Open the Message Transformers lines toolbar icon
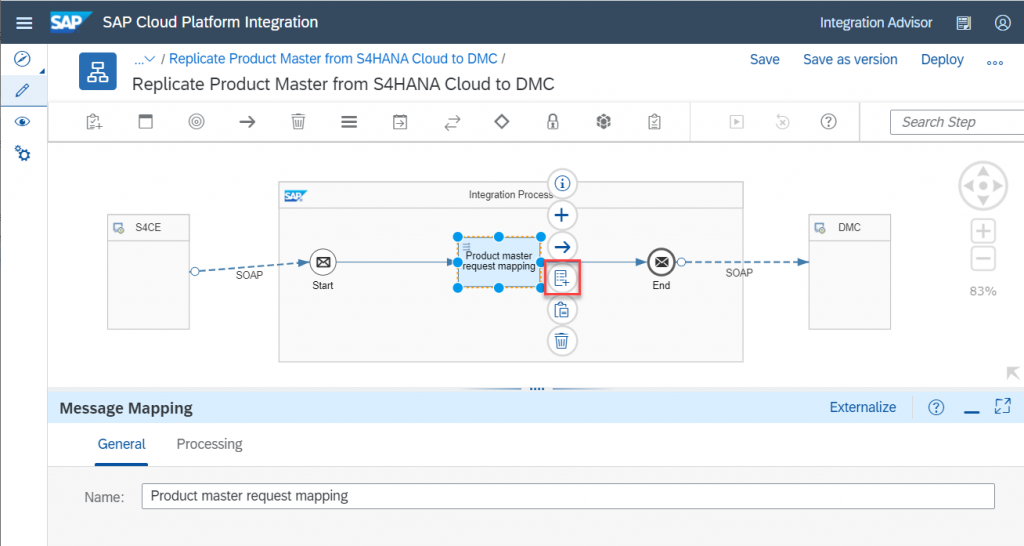Screen dimensions: 1024x546 click(x=349, y=121)
